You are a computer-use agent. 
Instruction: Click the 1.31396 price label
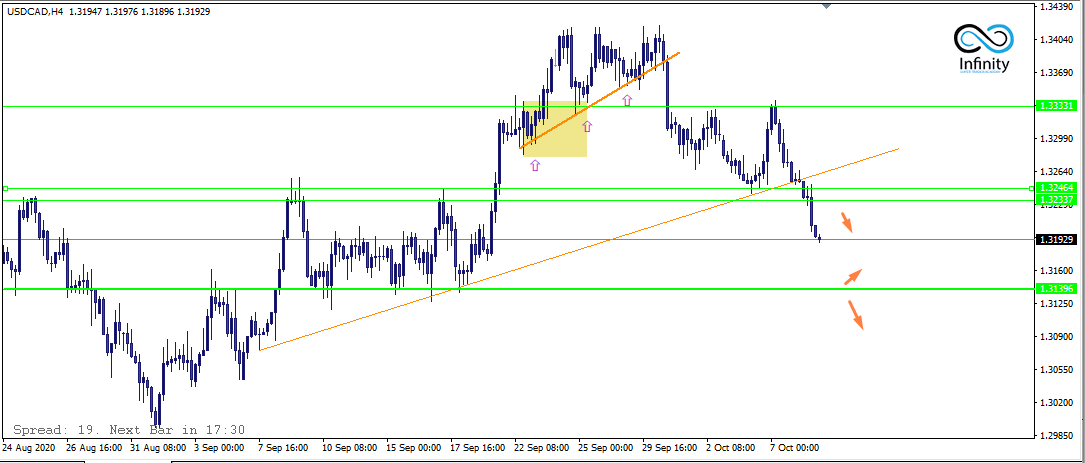click(1056, 289)
